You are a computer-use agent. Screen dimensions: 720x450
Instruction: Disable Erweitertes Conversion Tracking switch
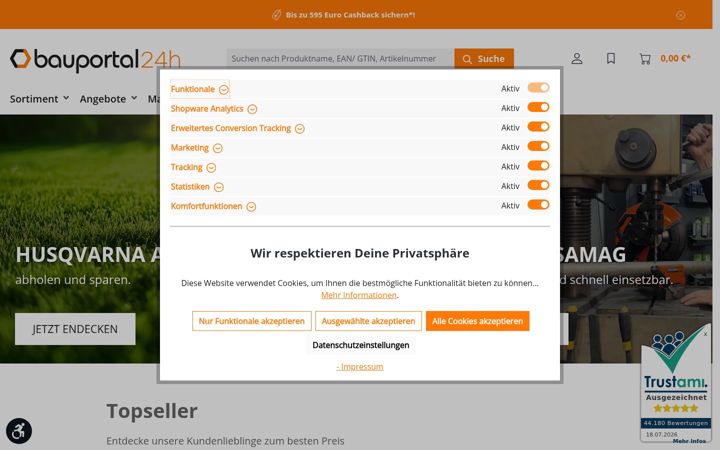538,127
